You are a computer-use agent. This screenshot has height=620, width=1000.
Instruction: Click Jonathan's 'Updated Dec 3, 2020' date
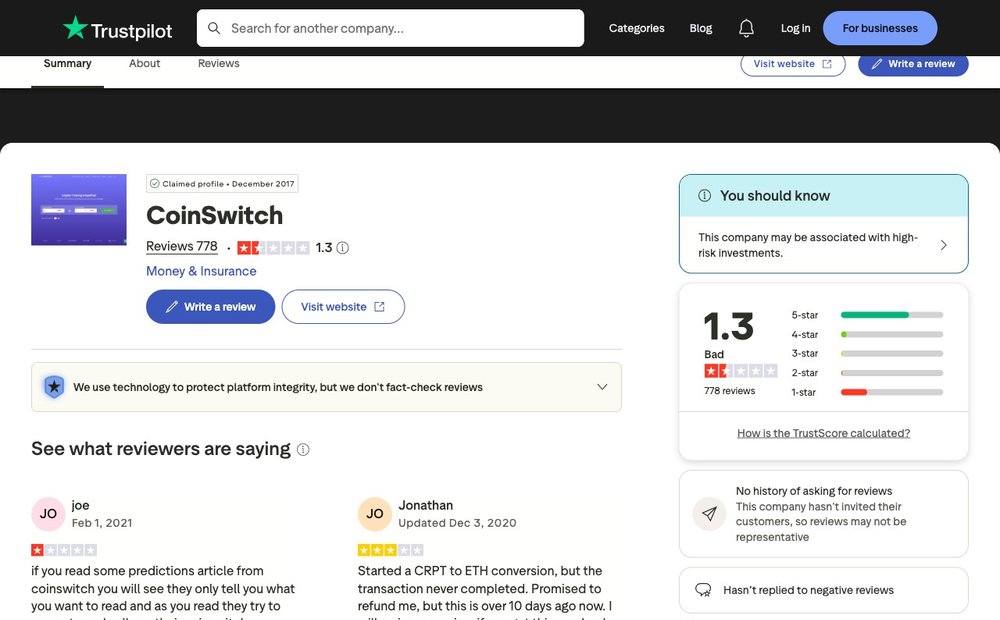click(457, 523)
